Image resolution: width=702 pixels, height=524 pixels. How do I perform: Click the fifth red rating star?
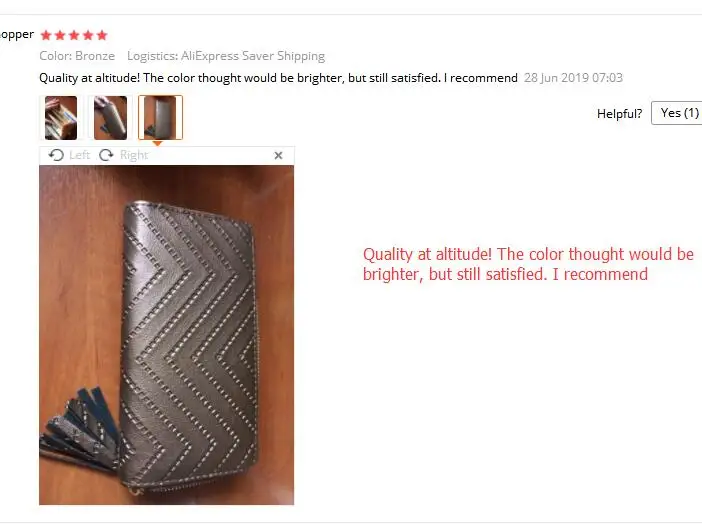(x=102, y=35)
